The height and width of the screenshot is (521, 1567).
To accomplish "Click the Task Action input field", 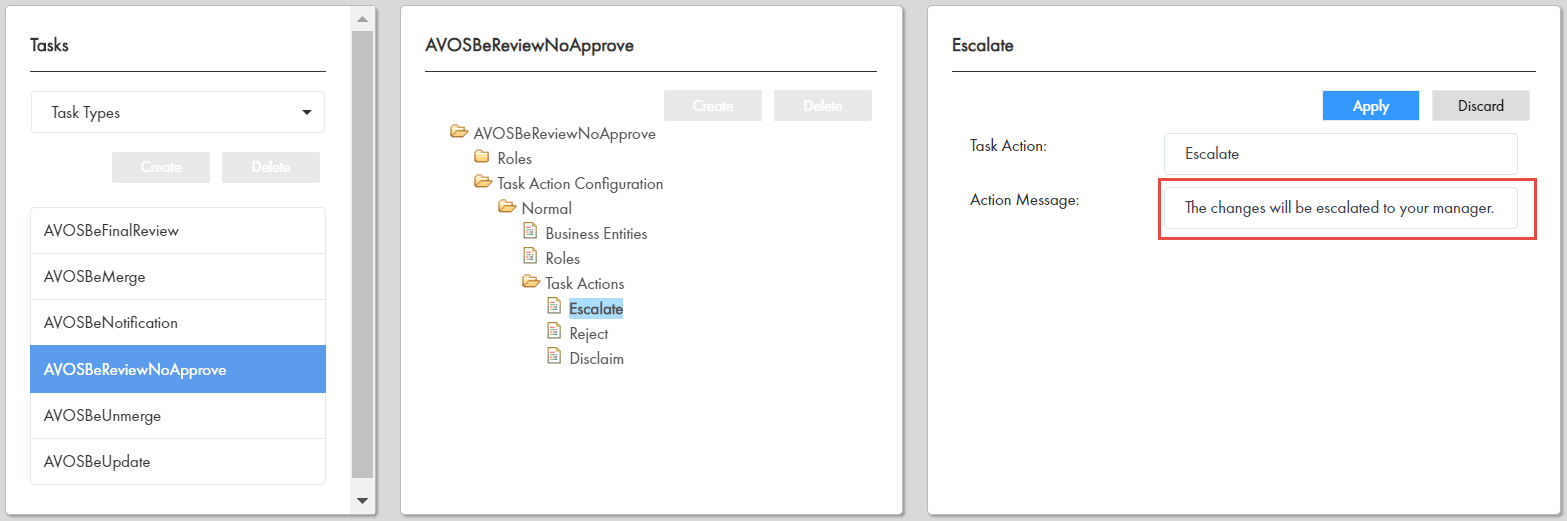I will coord(1341,154).
